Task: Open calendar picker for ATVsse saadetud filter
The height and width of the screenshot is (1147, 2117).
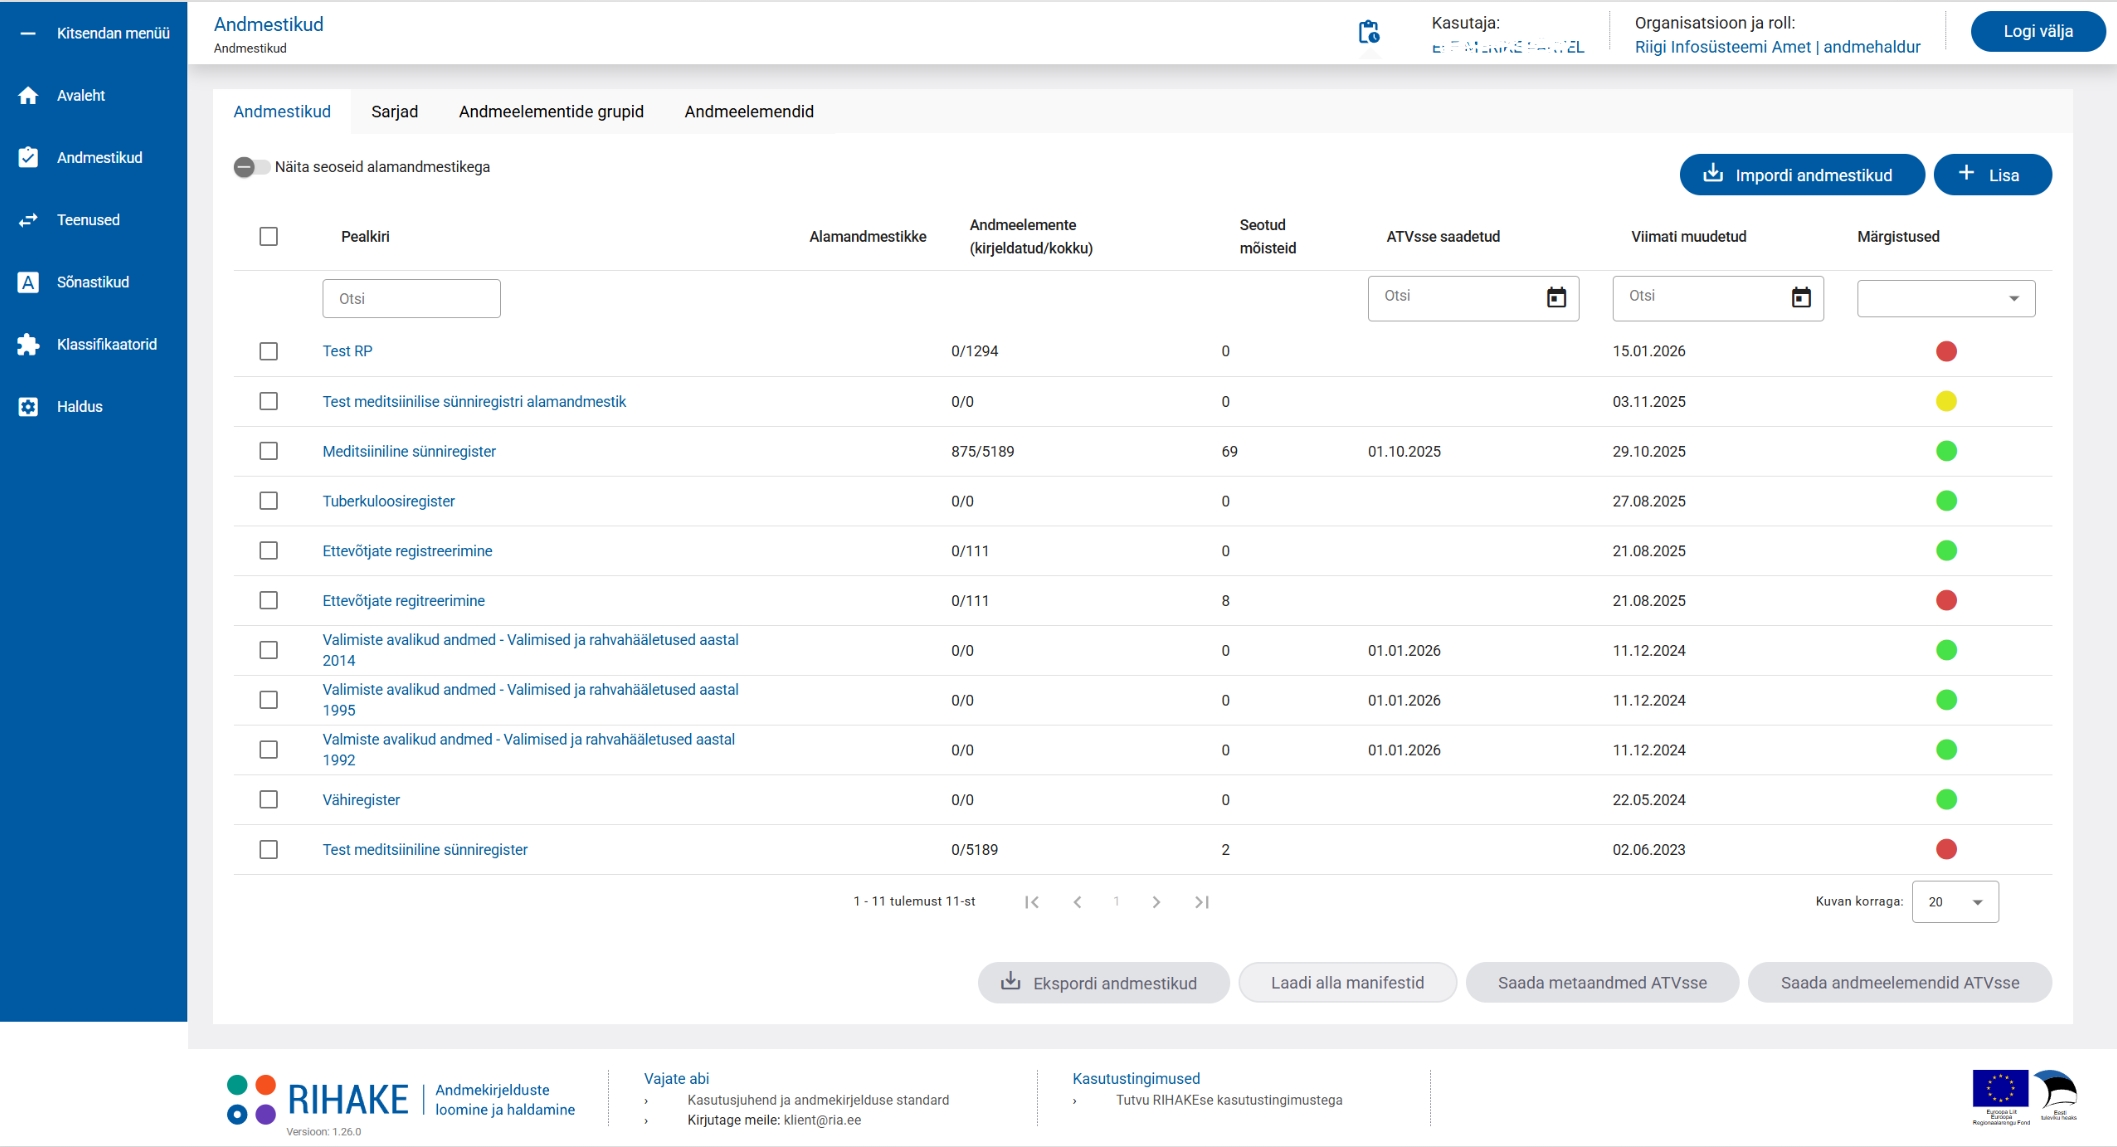Action: point(1556,298)
